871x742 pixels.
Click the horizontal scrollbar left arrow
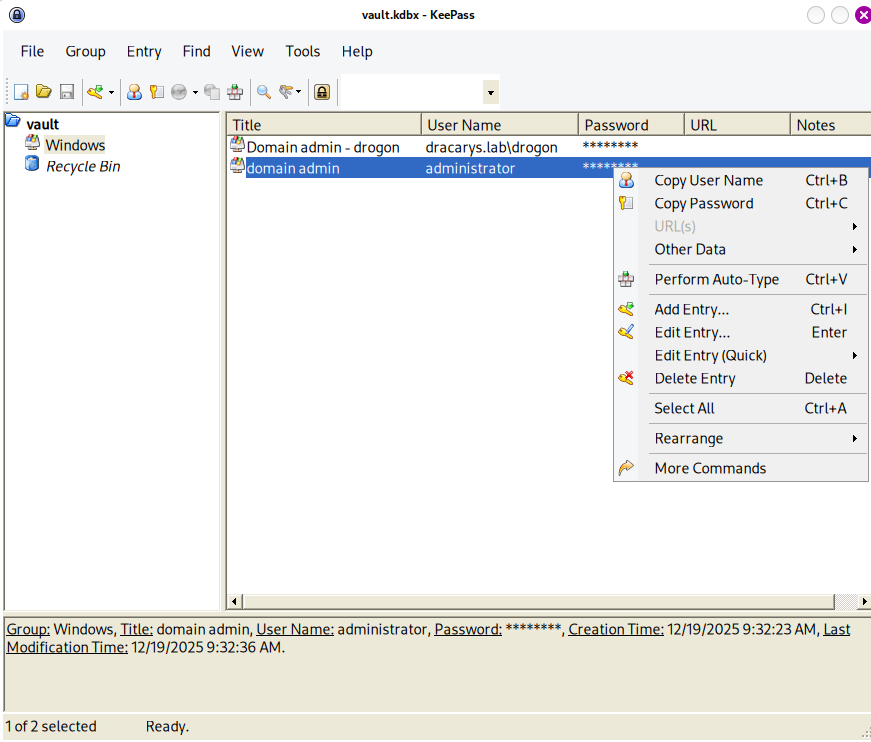[234, 601]
